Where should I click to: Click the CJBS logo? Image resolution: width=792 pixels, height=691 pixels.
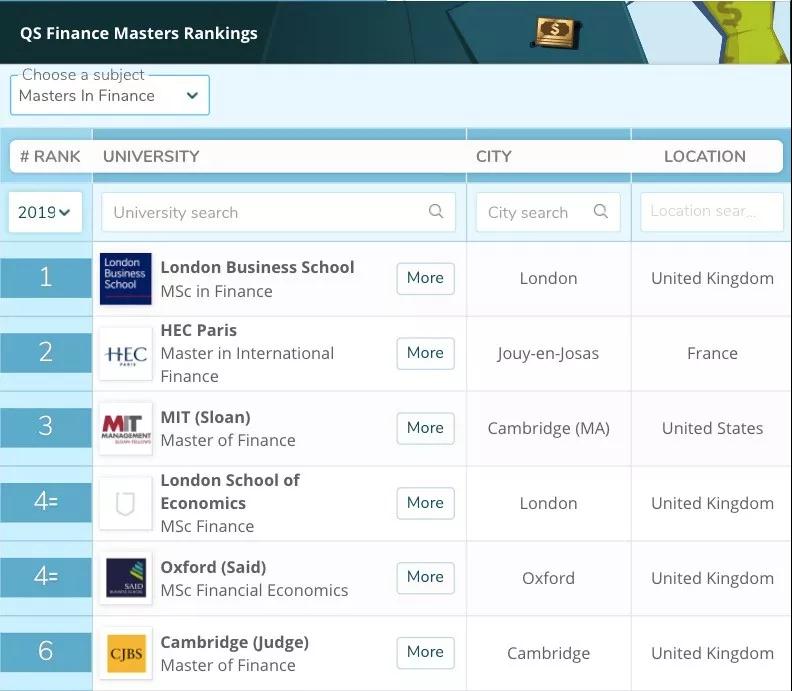click(x=126, y=653)
